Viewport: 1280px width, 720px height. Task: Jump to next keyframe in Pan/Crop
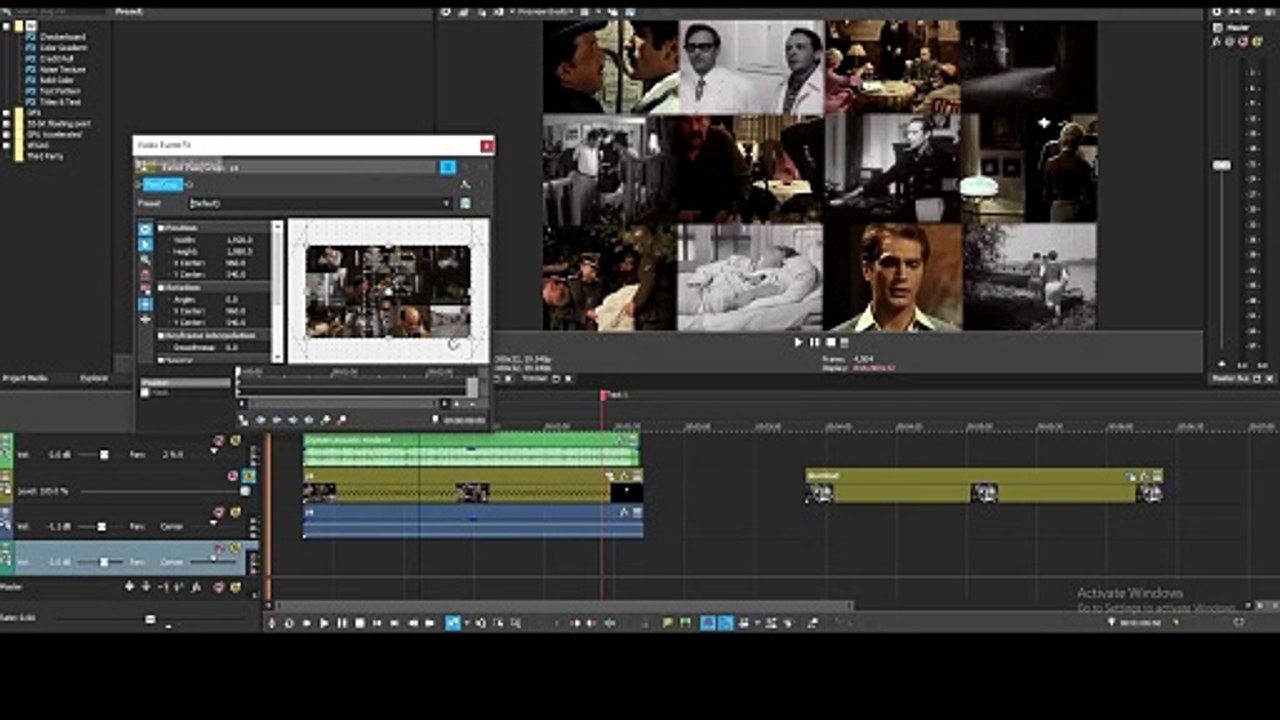(x=292, y=420)
